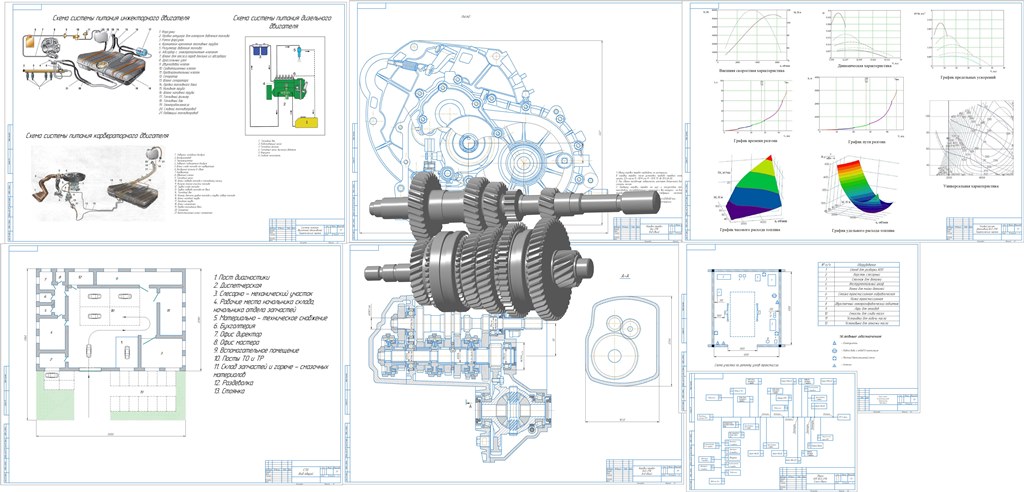Select the technological flow block diagram
Screen dimensions: 1024x492
[774, 429]
